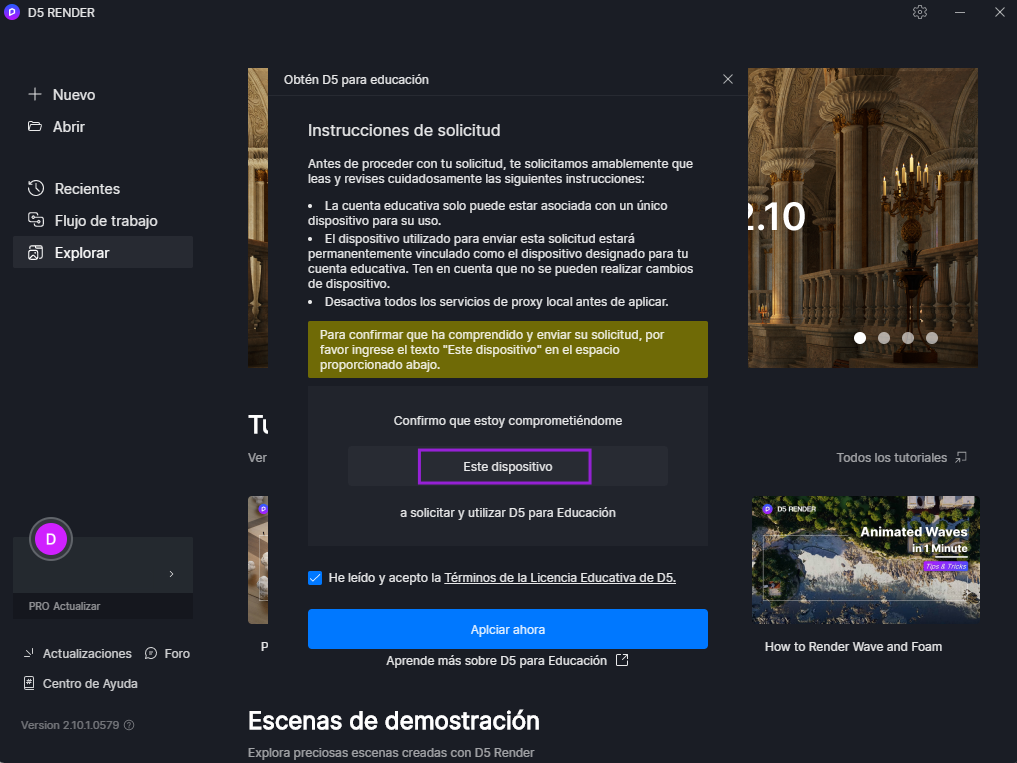Switch to the last carousel dot
This screenshot has height=763, width=1017.
tap(932, 338)
